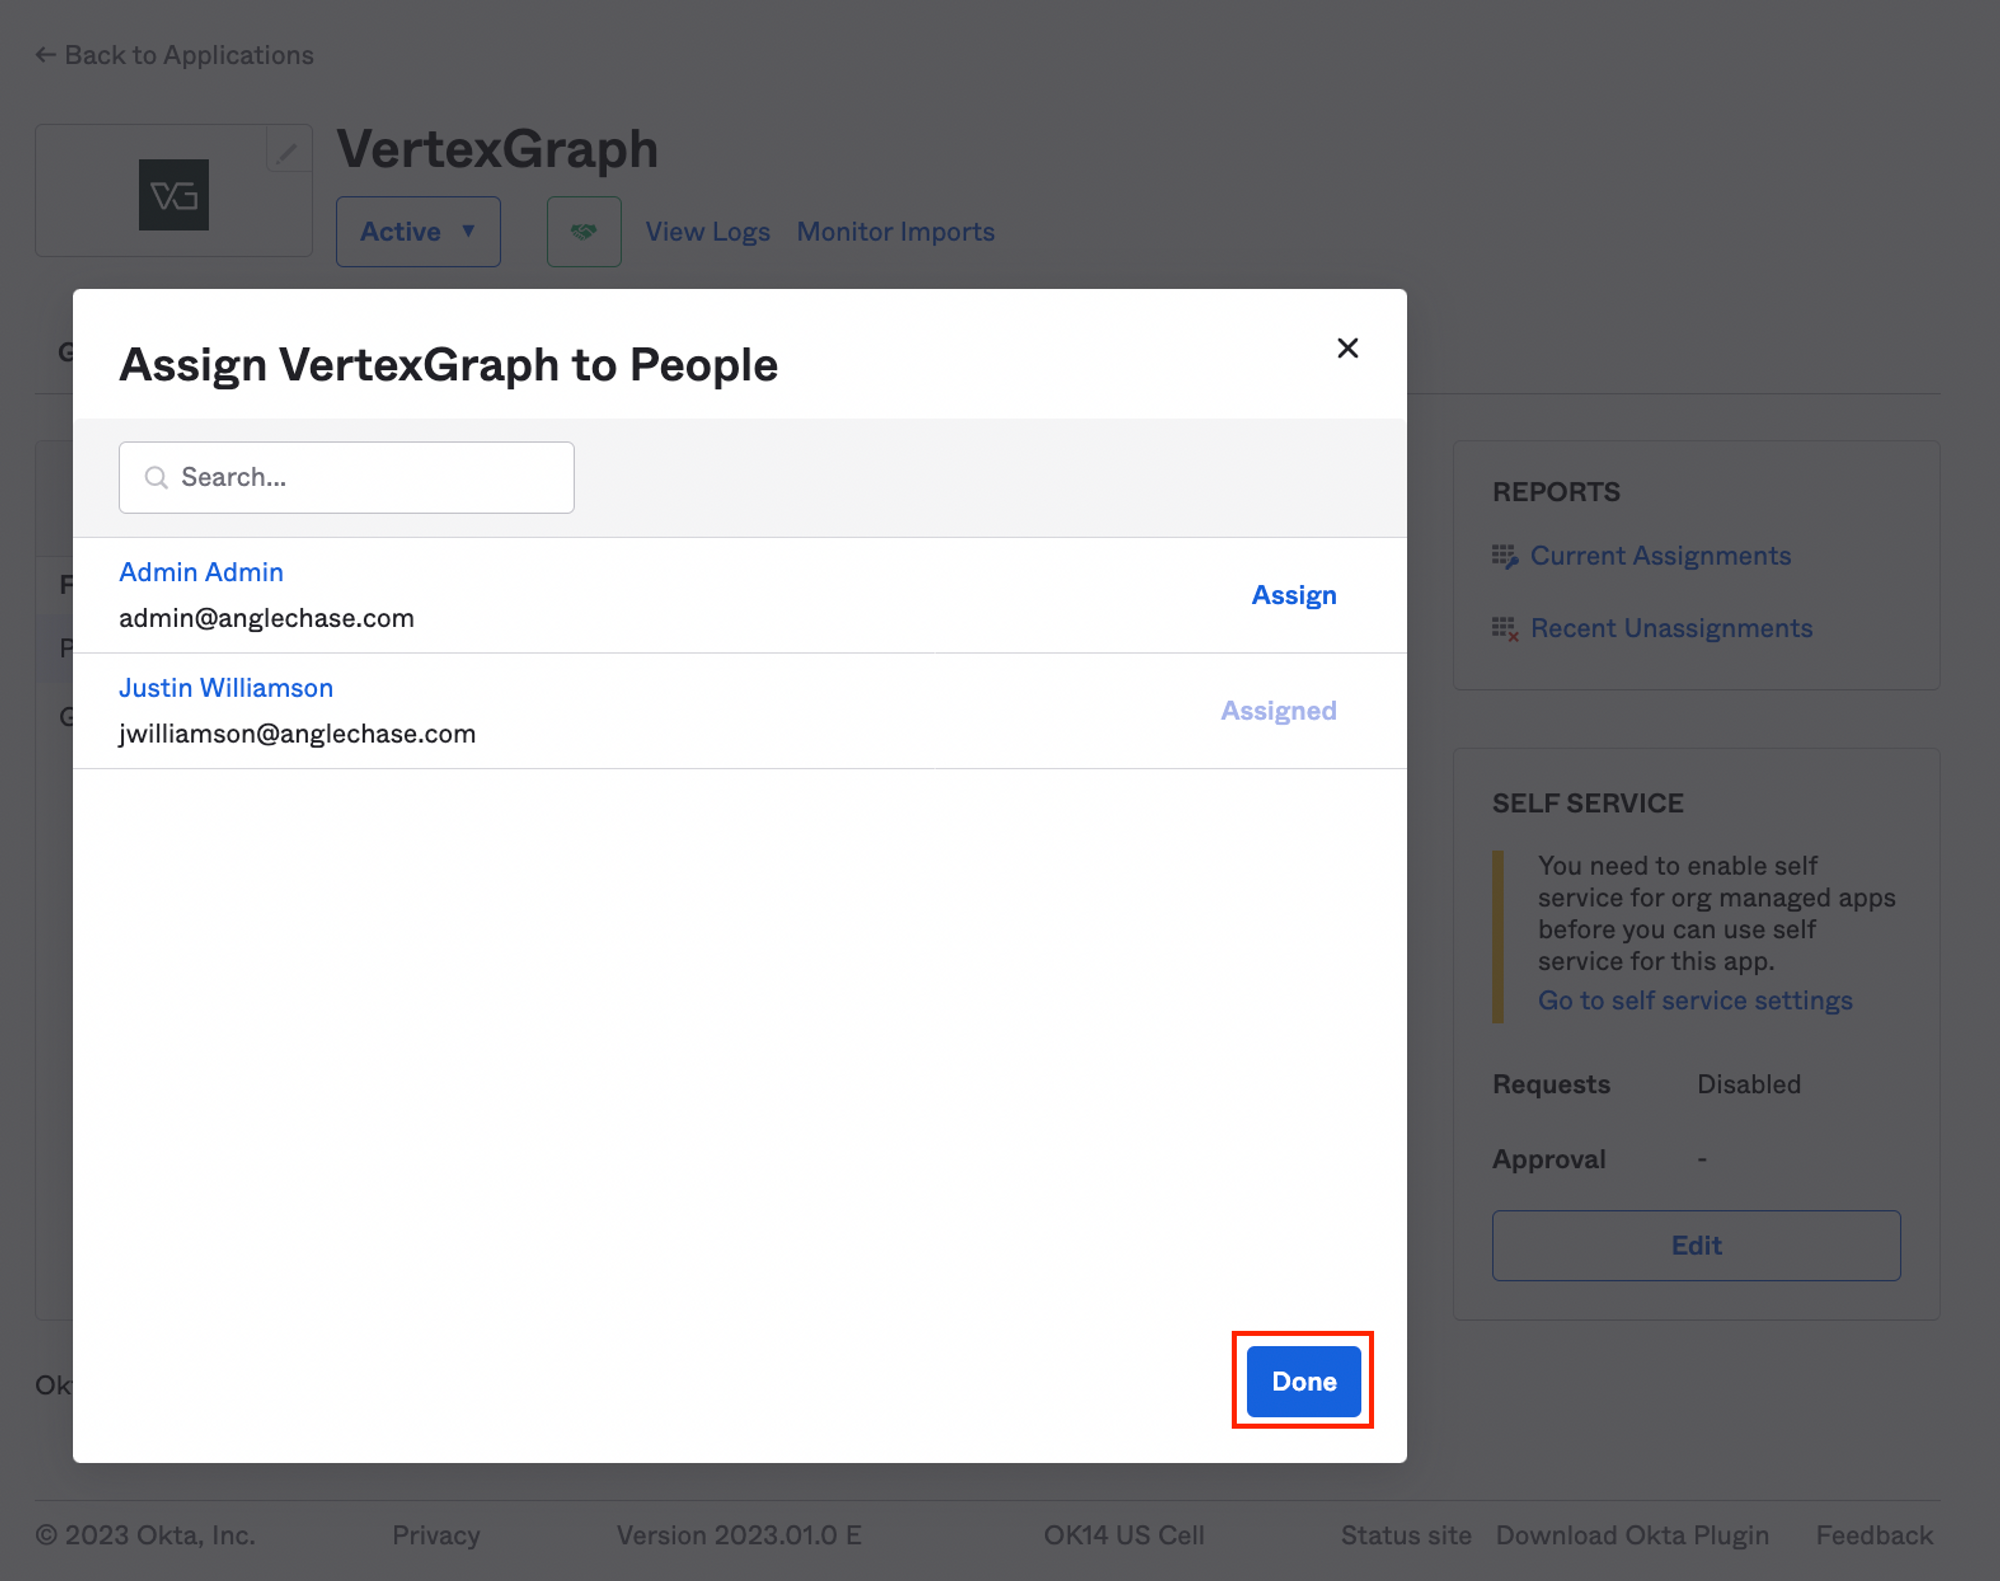Click the Current Assignments grid icon
This screenshot has height=1581, width=2000.
click(1505, 556)
